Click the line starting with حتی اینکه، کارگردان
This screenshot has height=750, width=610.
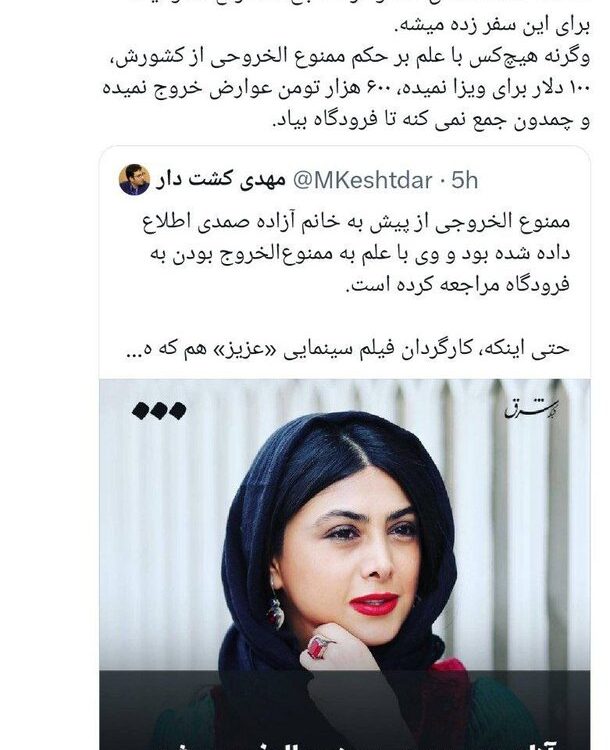pyautogui.click(x=348, y=349)
